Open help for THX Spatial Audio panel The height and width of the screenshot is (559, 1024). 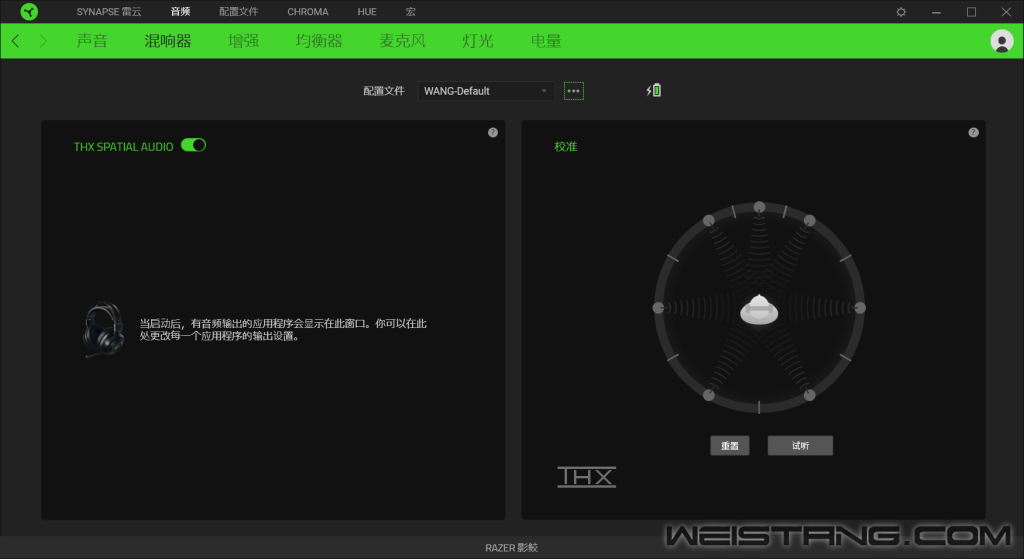point(493,133)
